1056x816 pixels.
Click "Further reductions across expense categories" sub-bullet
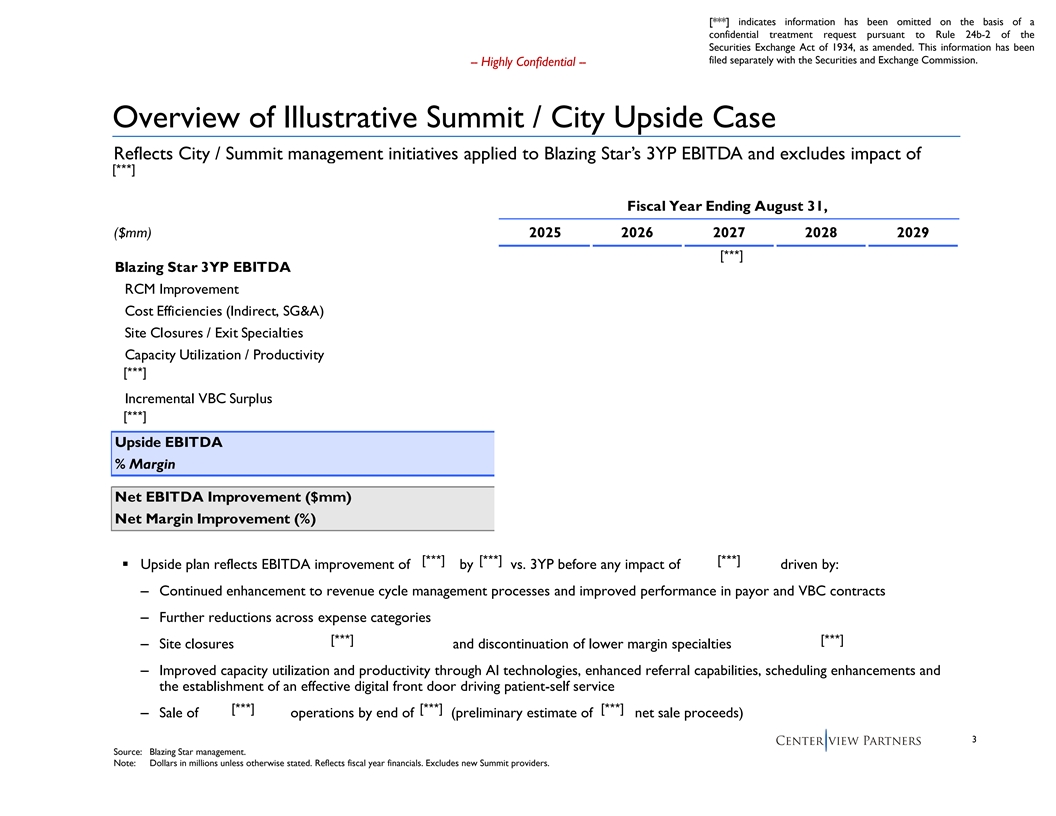click(x=295, y=617)
